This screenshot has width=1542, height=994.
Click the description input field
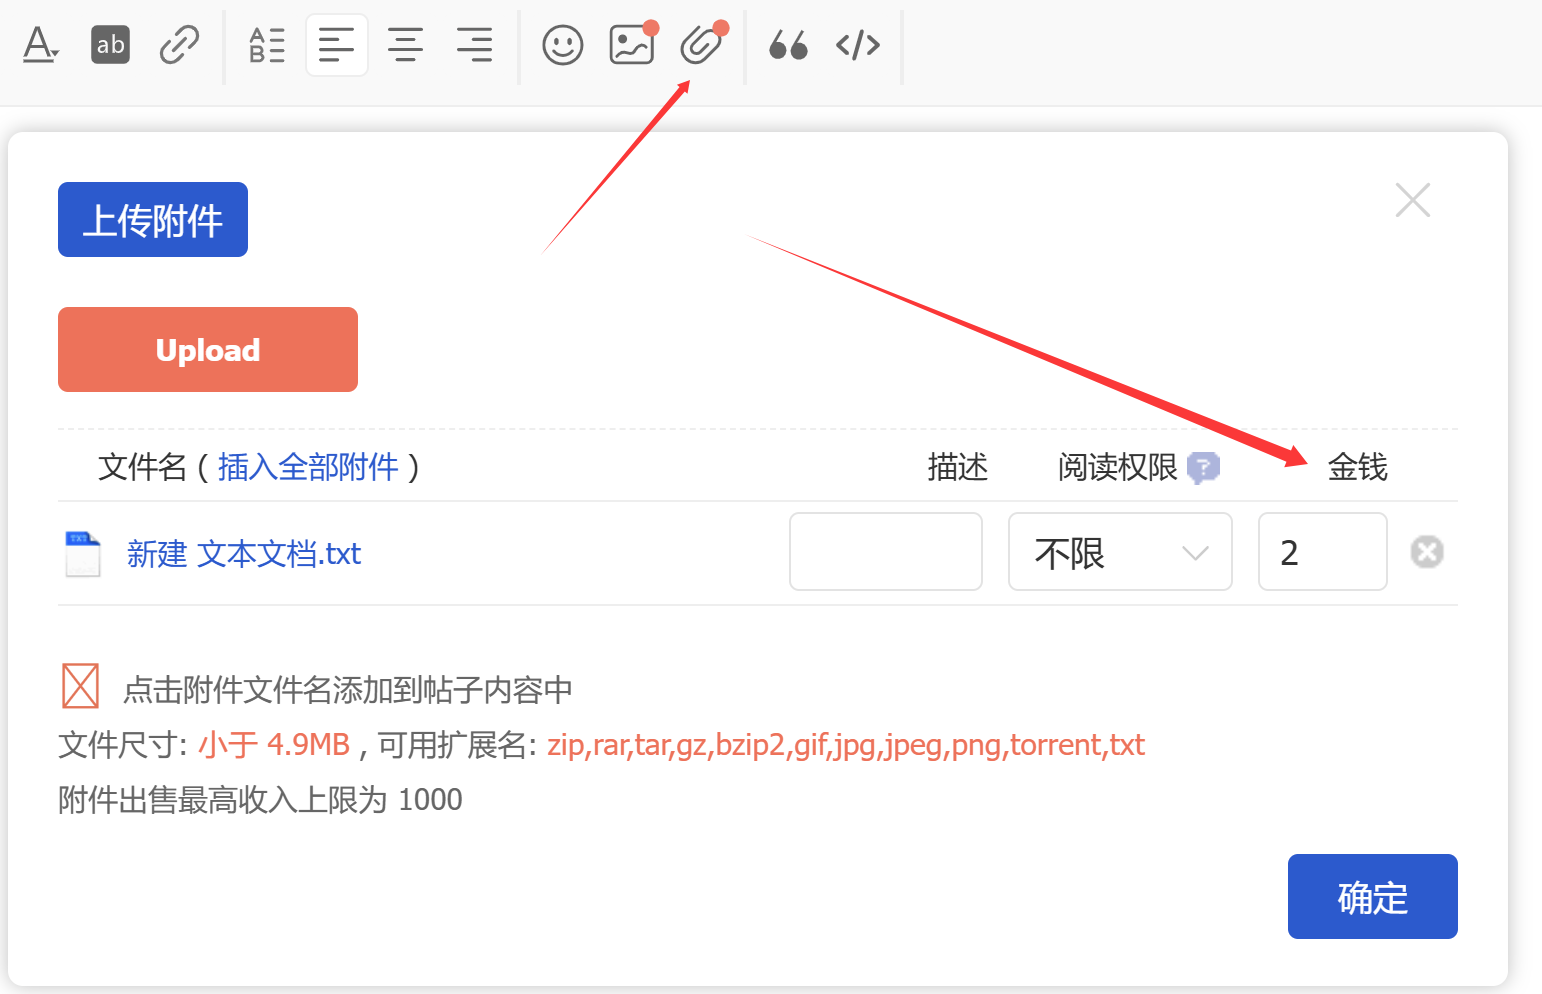click(x=886, y=552)
